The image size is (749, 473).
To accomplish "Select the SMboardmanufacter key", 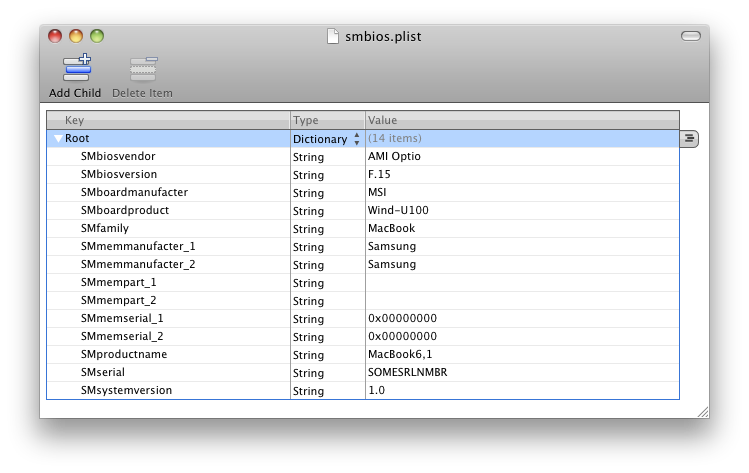I will click(x=134, y=192).
